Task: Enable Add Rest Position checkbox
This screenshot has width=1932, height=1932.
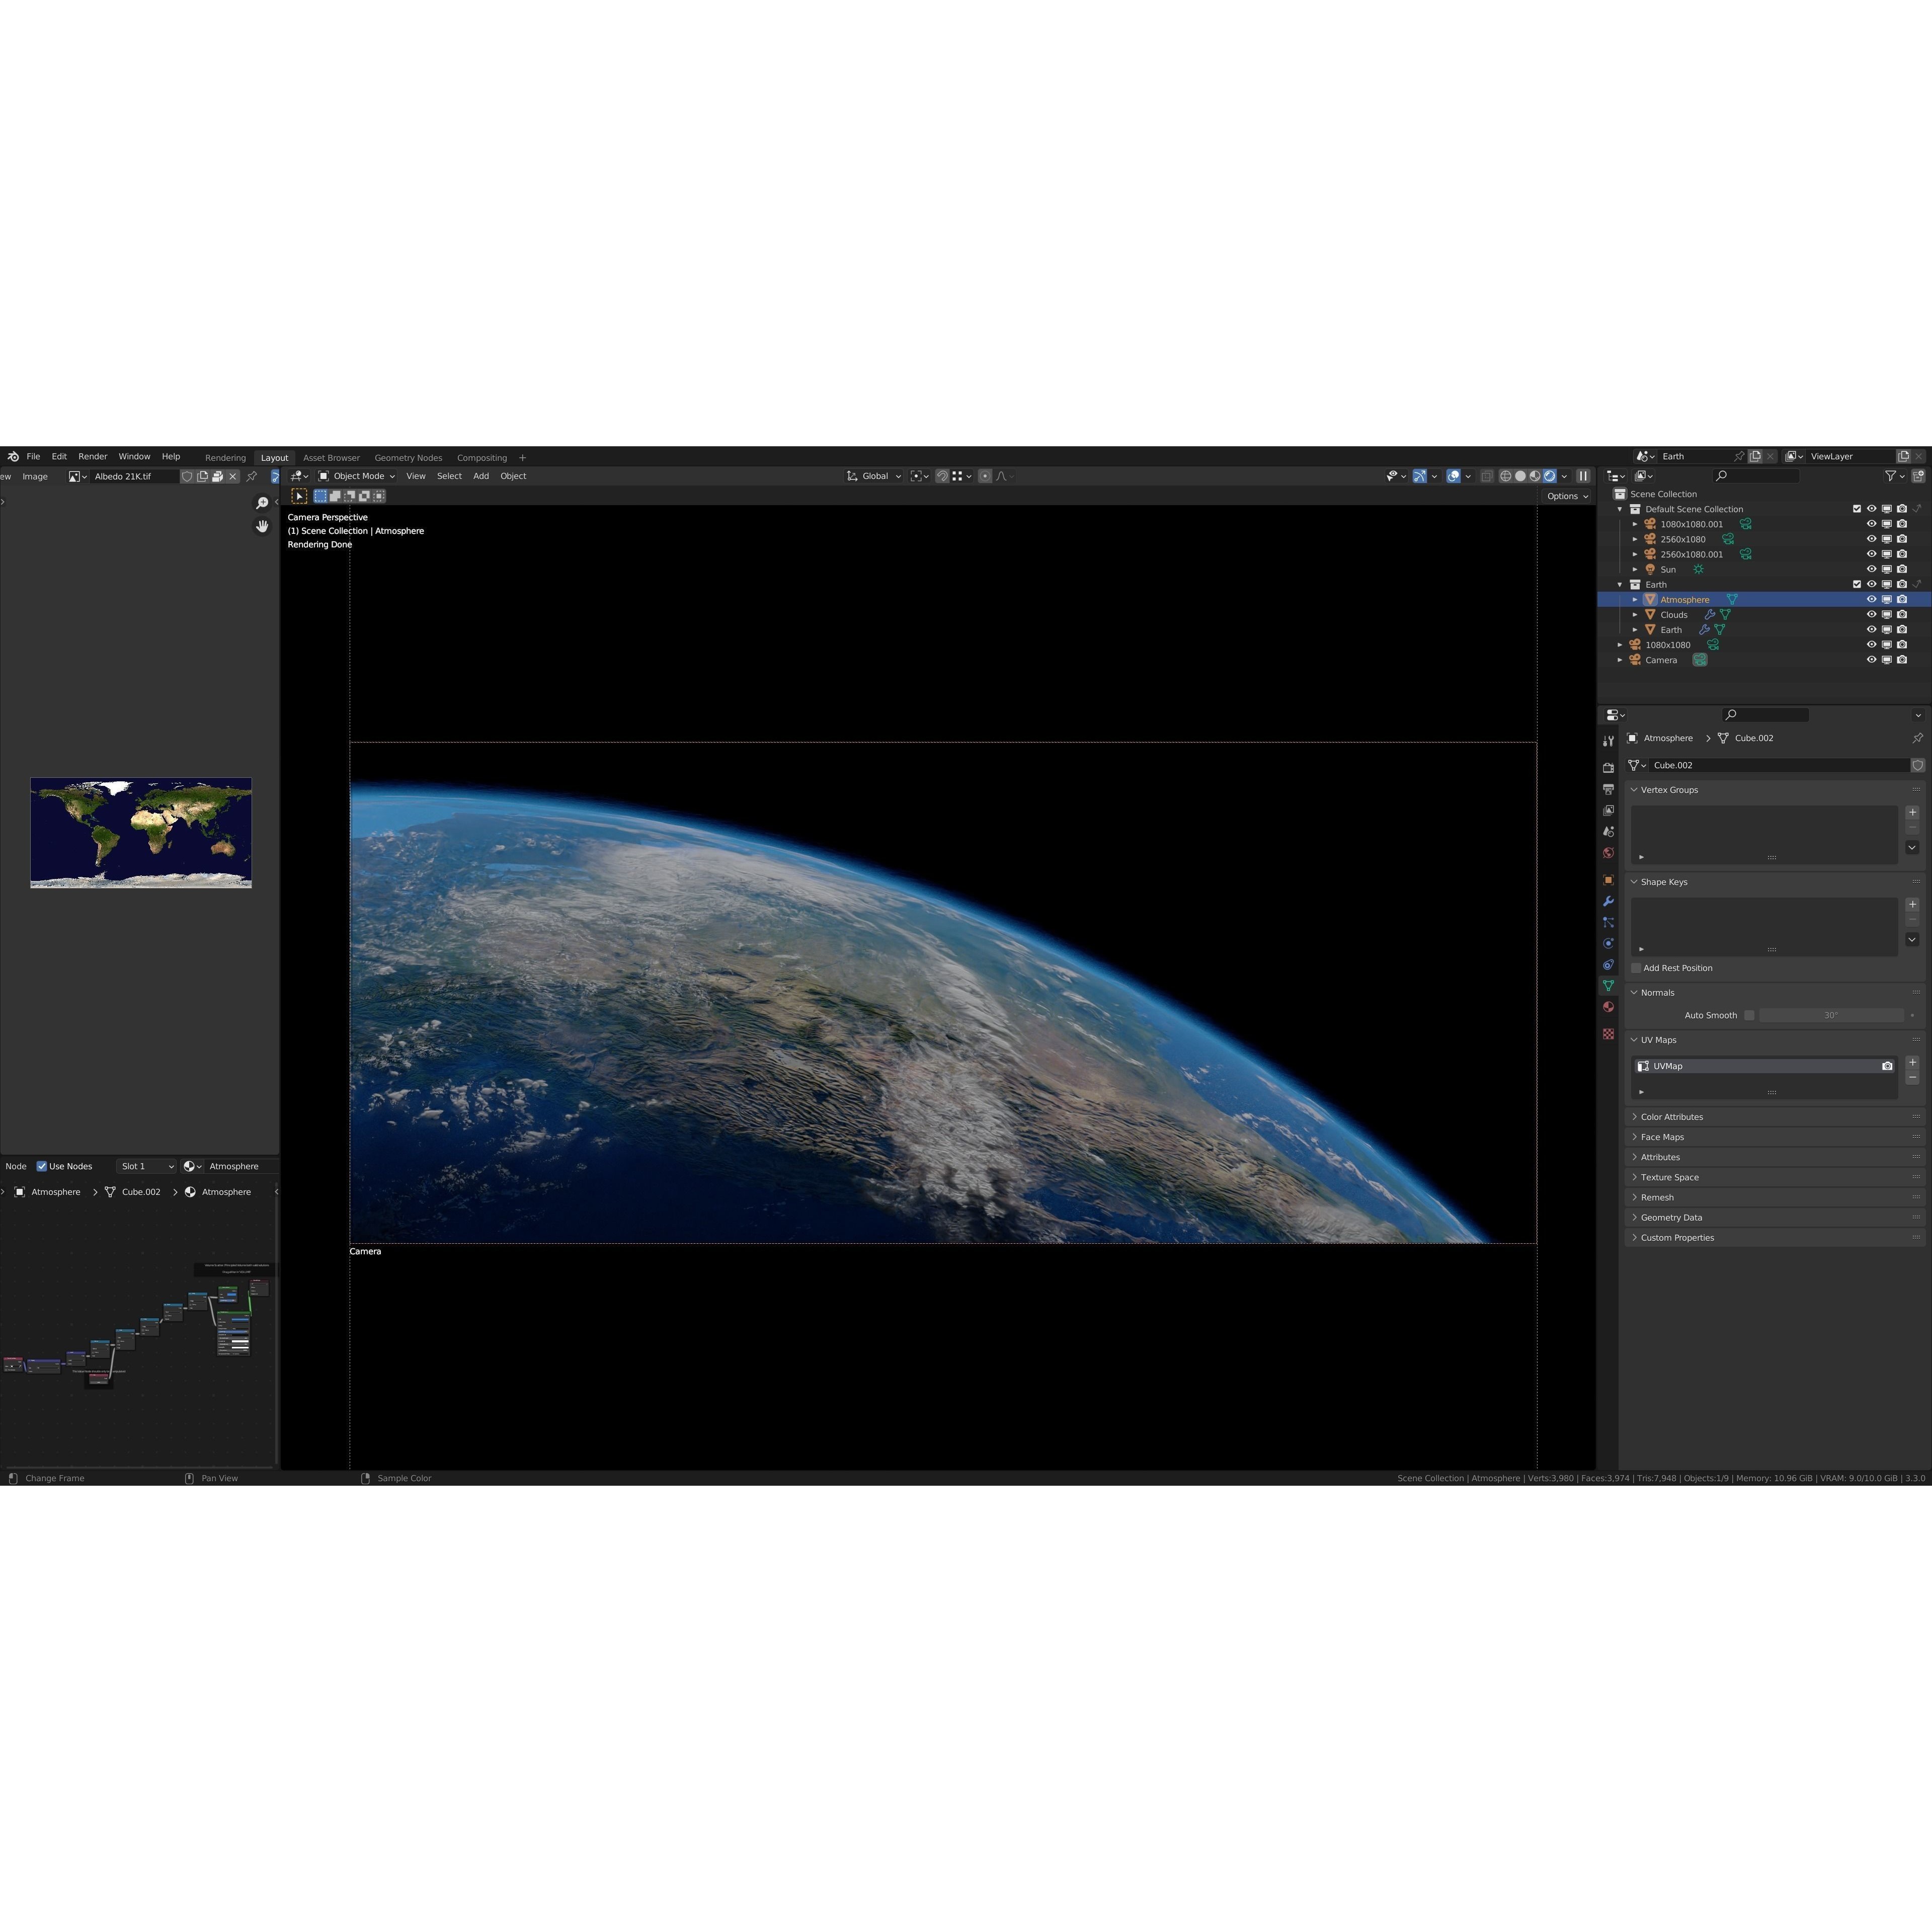Action: point(1636,968)
